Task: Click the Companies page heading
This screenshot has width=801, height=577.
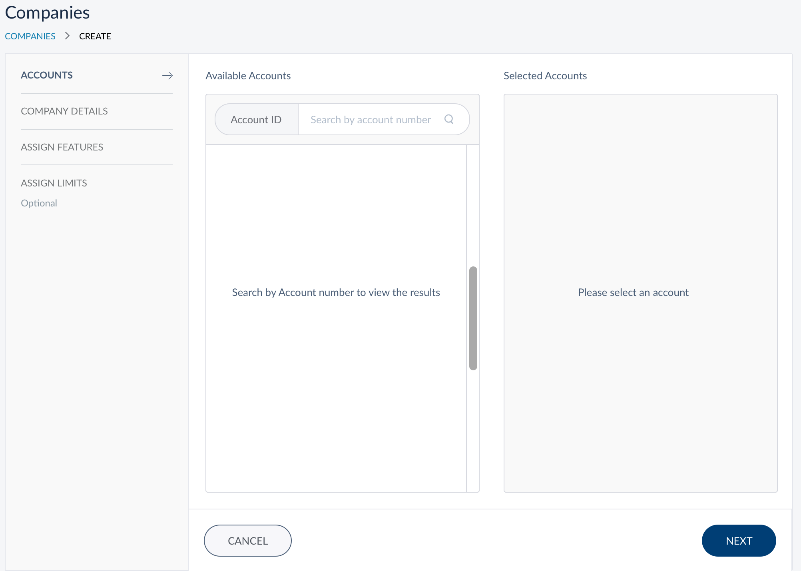Action: click(x=47, y=13)
